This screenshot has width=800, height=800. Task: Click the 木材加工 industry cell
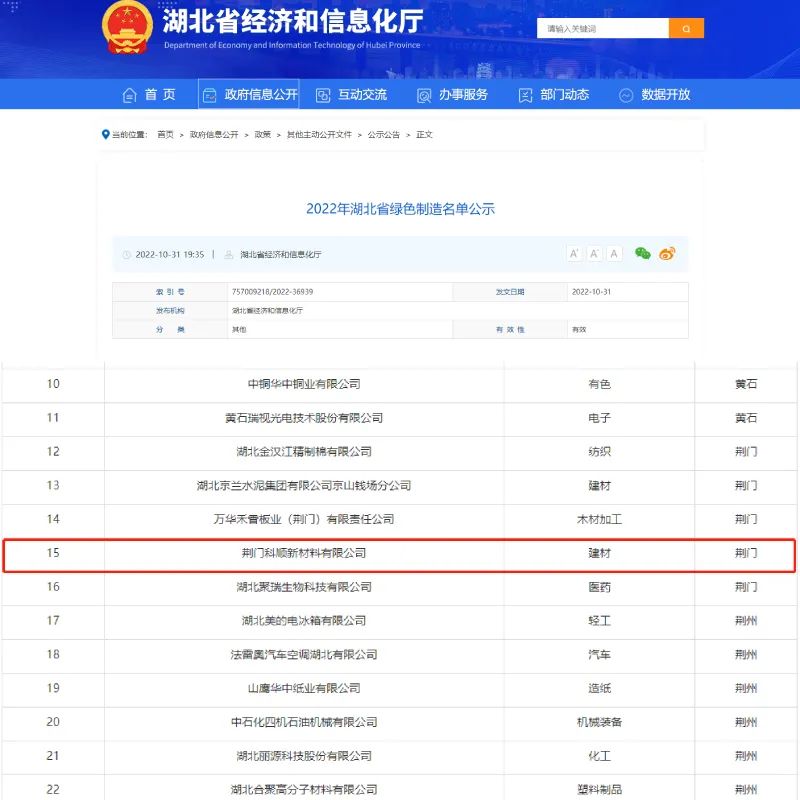point(599,519)
